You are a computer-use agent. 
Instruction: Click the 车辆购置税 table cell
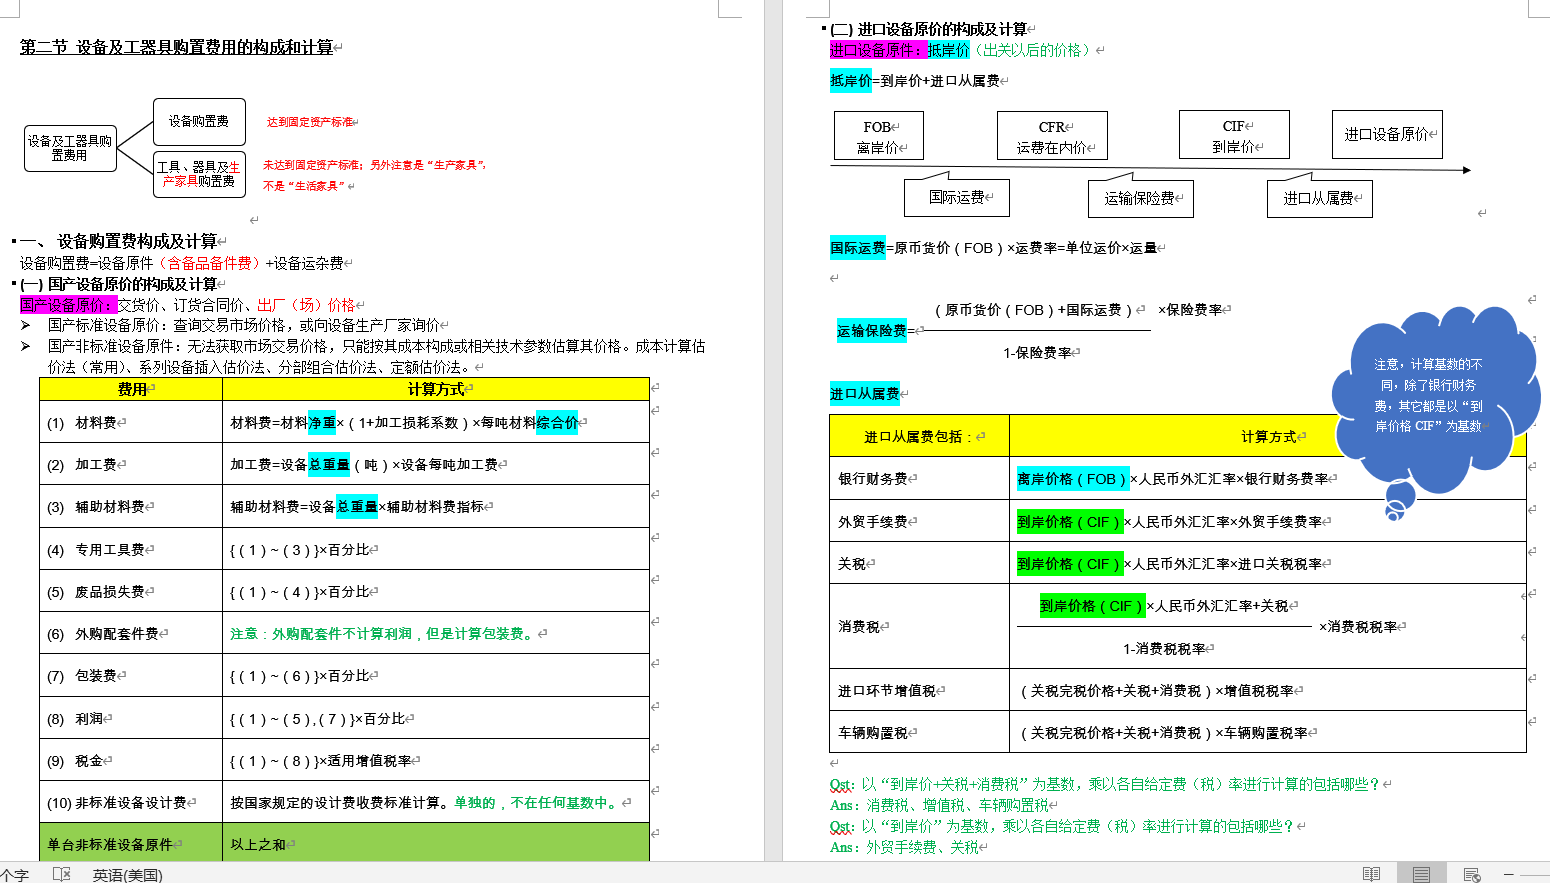coord(919,732)
